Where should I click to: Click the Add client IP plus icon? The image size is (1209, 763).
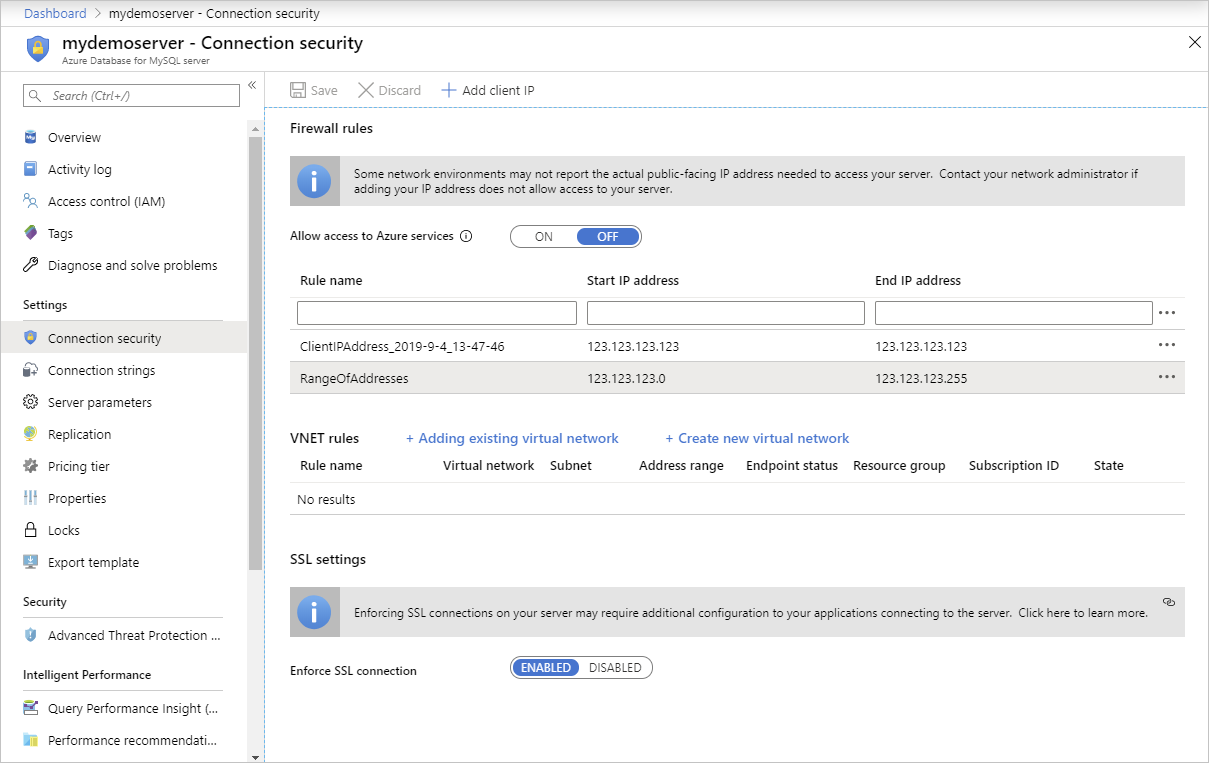449,90
